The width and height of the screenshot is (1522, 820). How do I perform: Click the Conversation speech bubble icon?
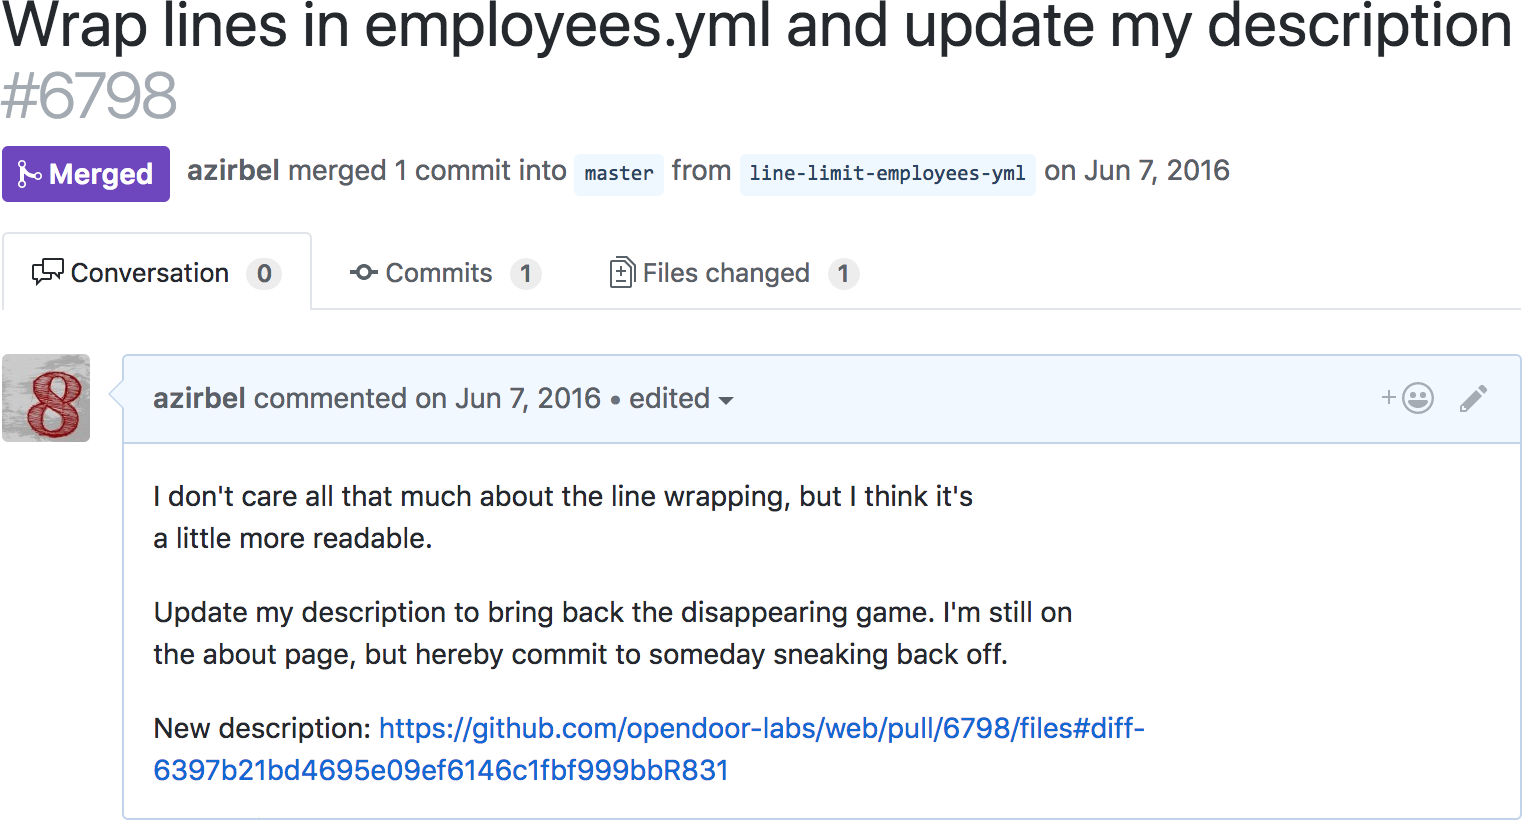coord(47,272)
